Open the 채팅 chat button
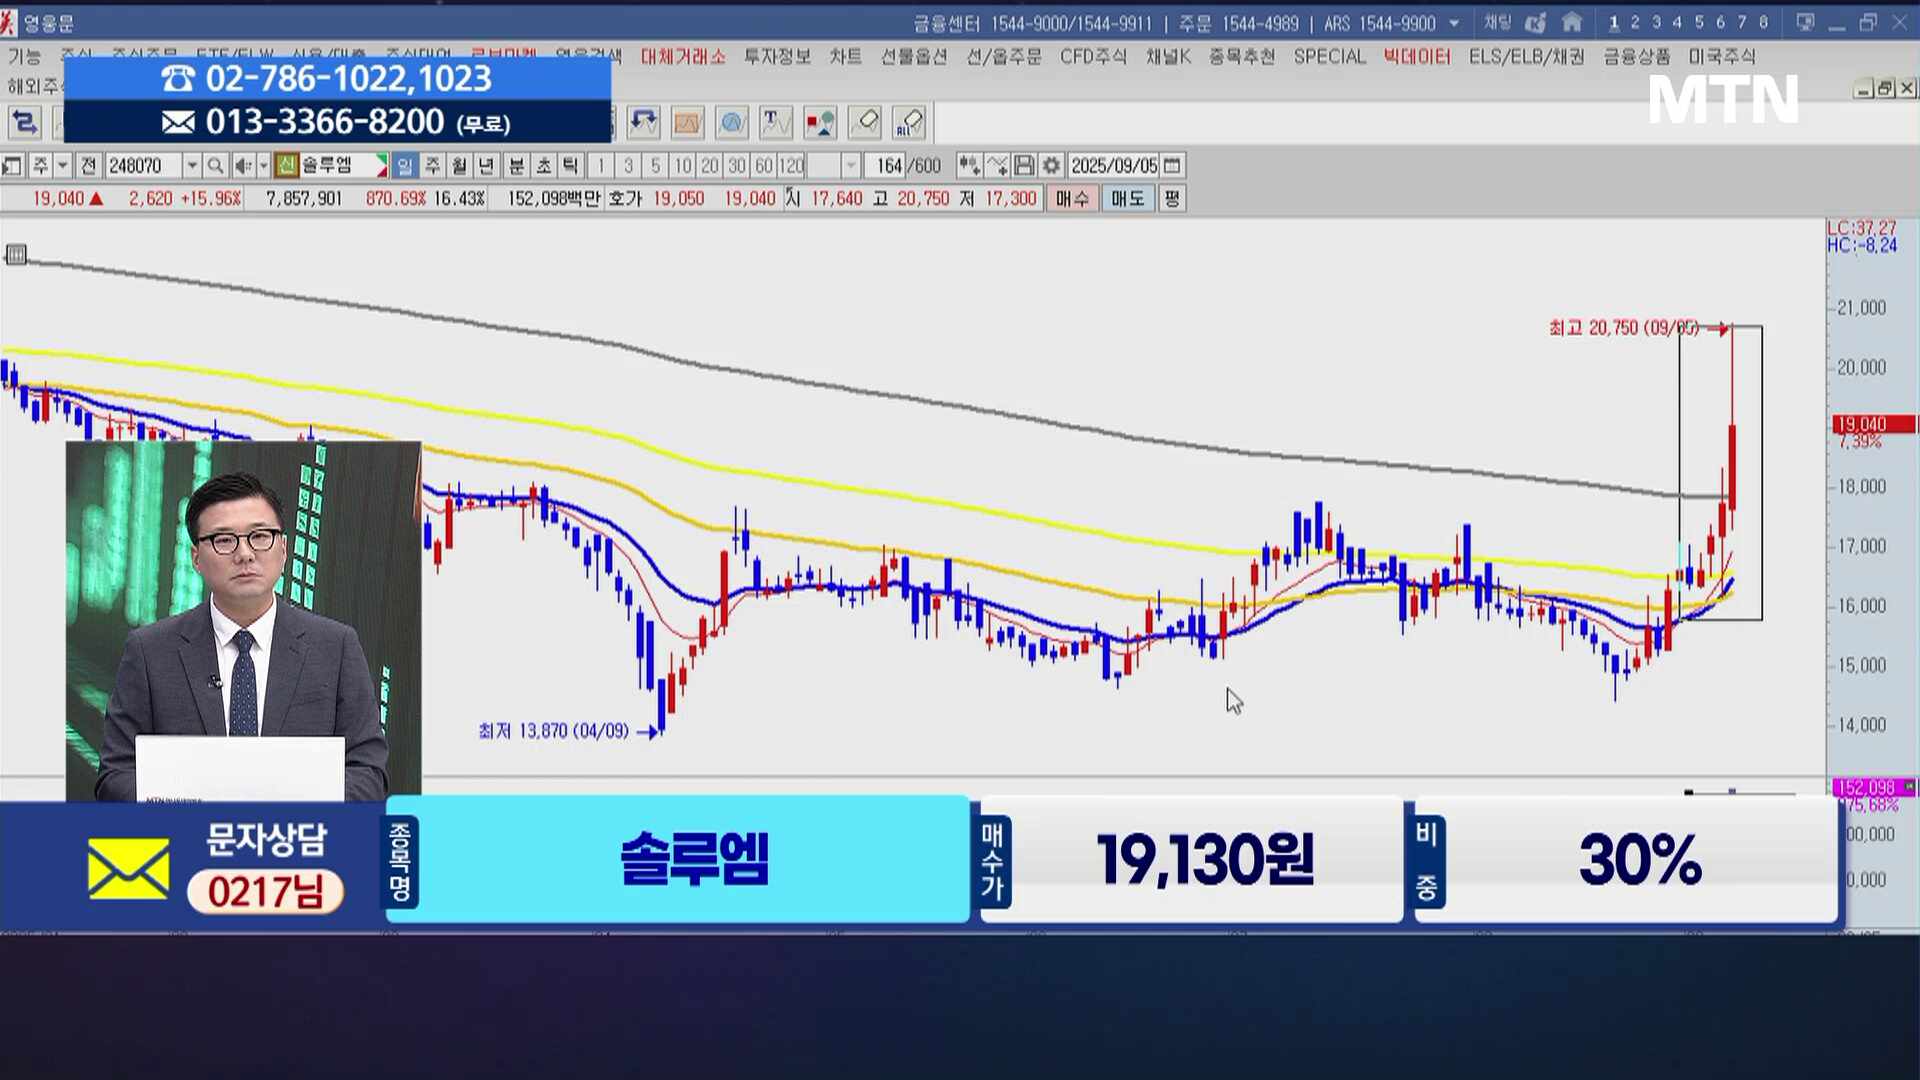This screenshot has height=1080, width=1920. [x=1498, y=22]
